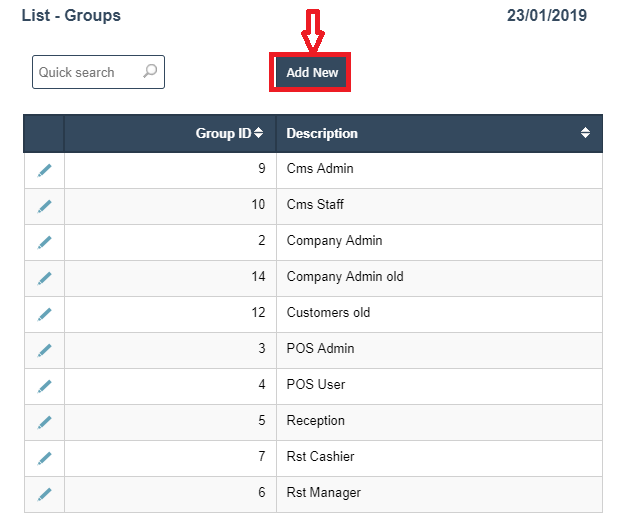Sort by Group ID arrows
Viewport: 629px width, 528px height.
click(259, 133)
